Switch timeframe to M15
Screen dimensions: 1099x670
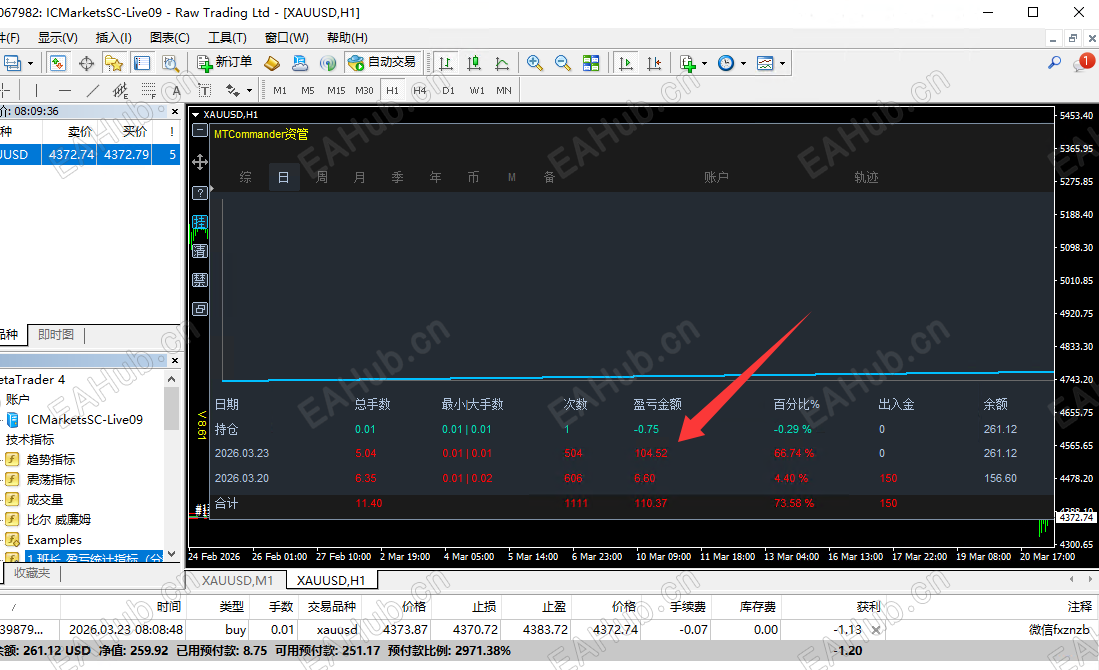click(x=336, y=90)
